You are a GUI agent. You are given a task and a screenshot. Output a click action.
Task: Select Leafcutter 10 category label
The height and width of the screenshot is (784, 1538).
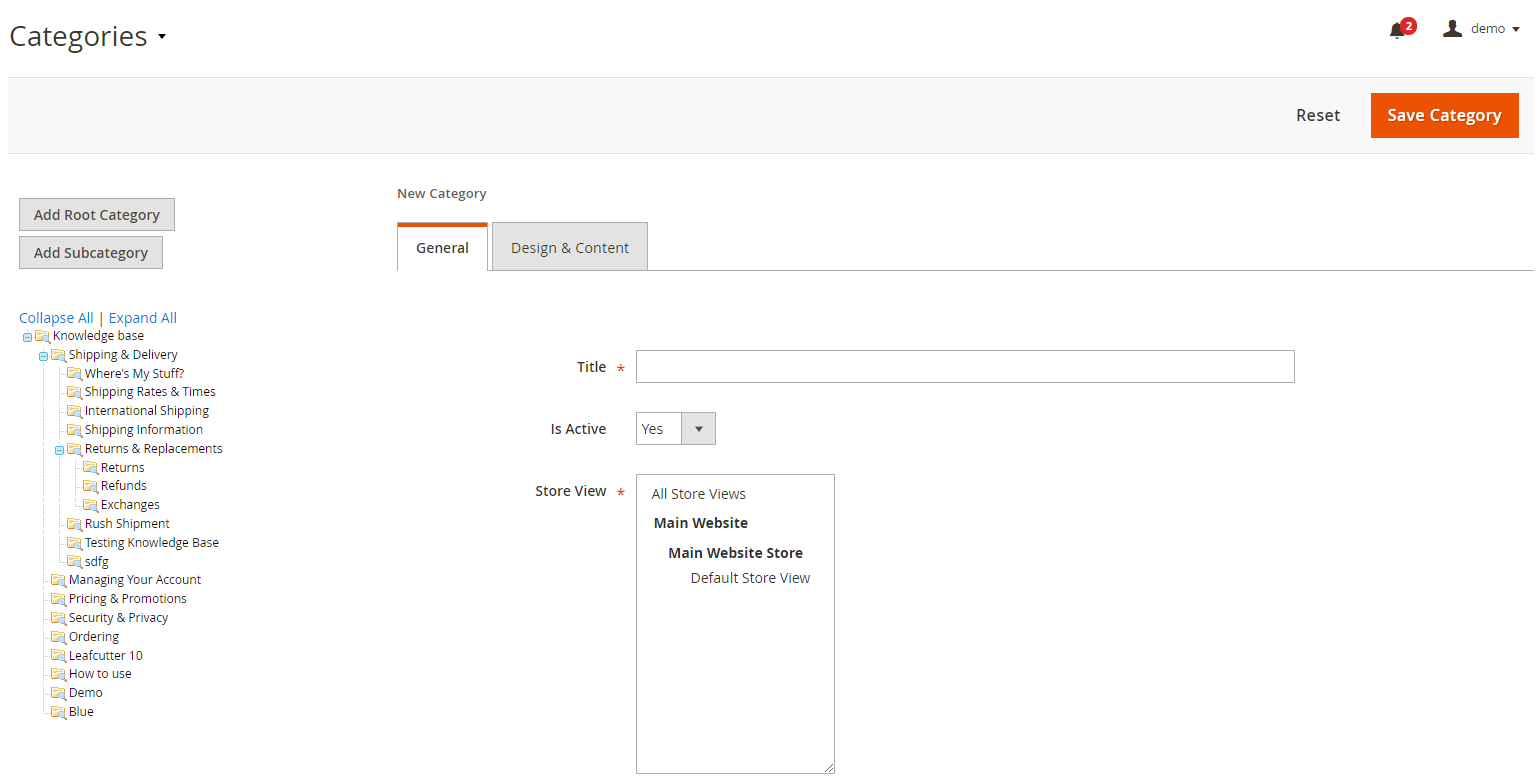coord(106,656)
